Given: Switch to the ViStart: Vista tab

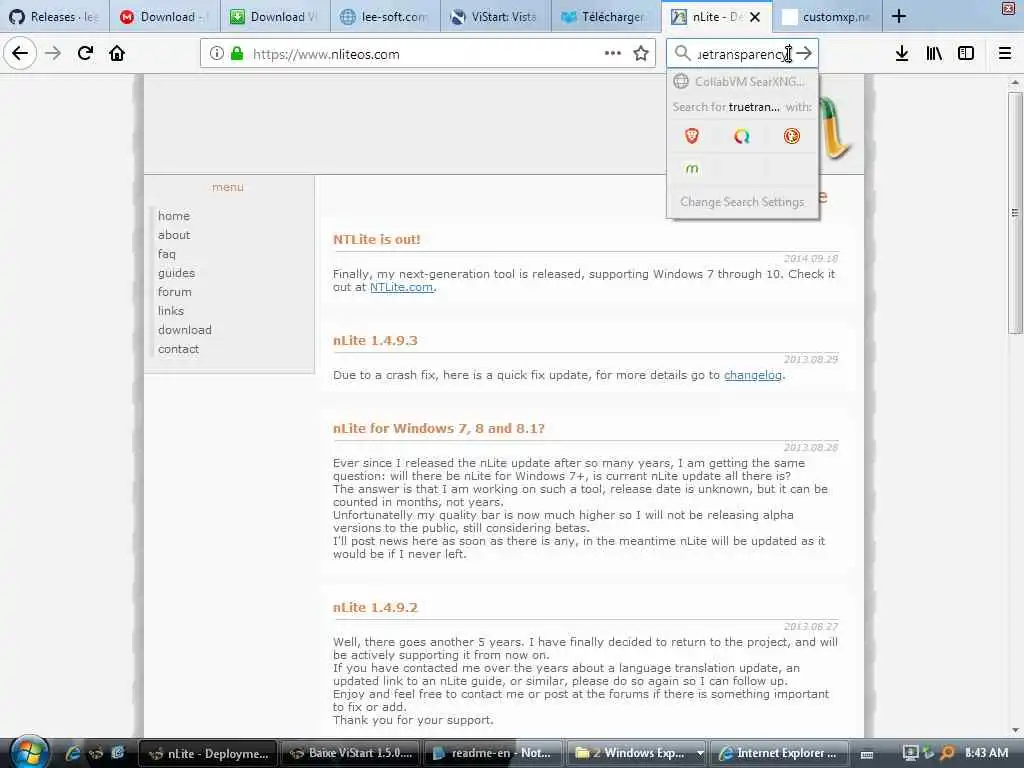Looking at the screenshot, I should pyautogui.click(x=494, y=16).
